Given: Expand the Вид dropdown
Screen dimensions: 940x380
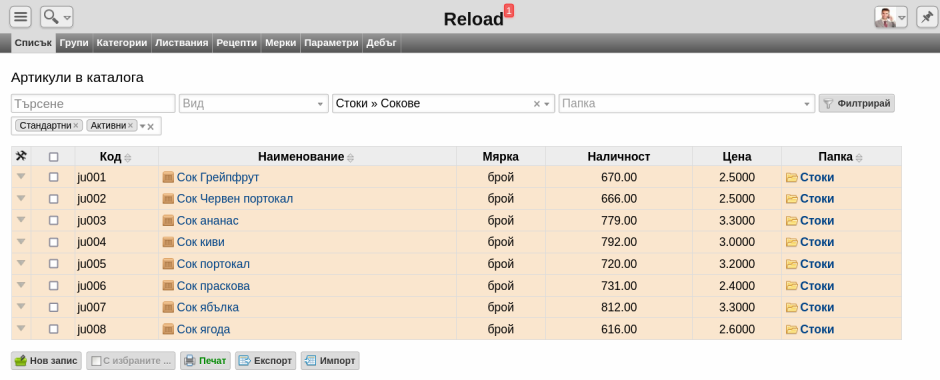Looking at the screenshot, I should [254, 104].
